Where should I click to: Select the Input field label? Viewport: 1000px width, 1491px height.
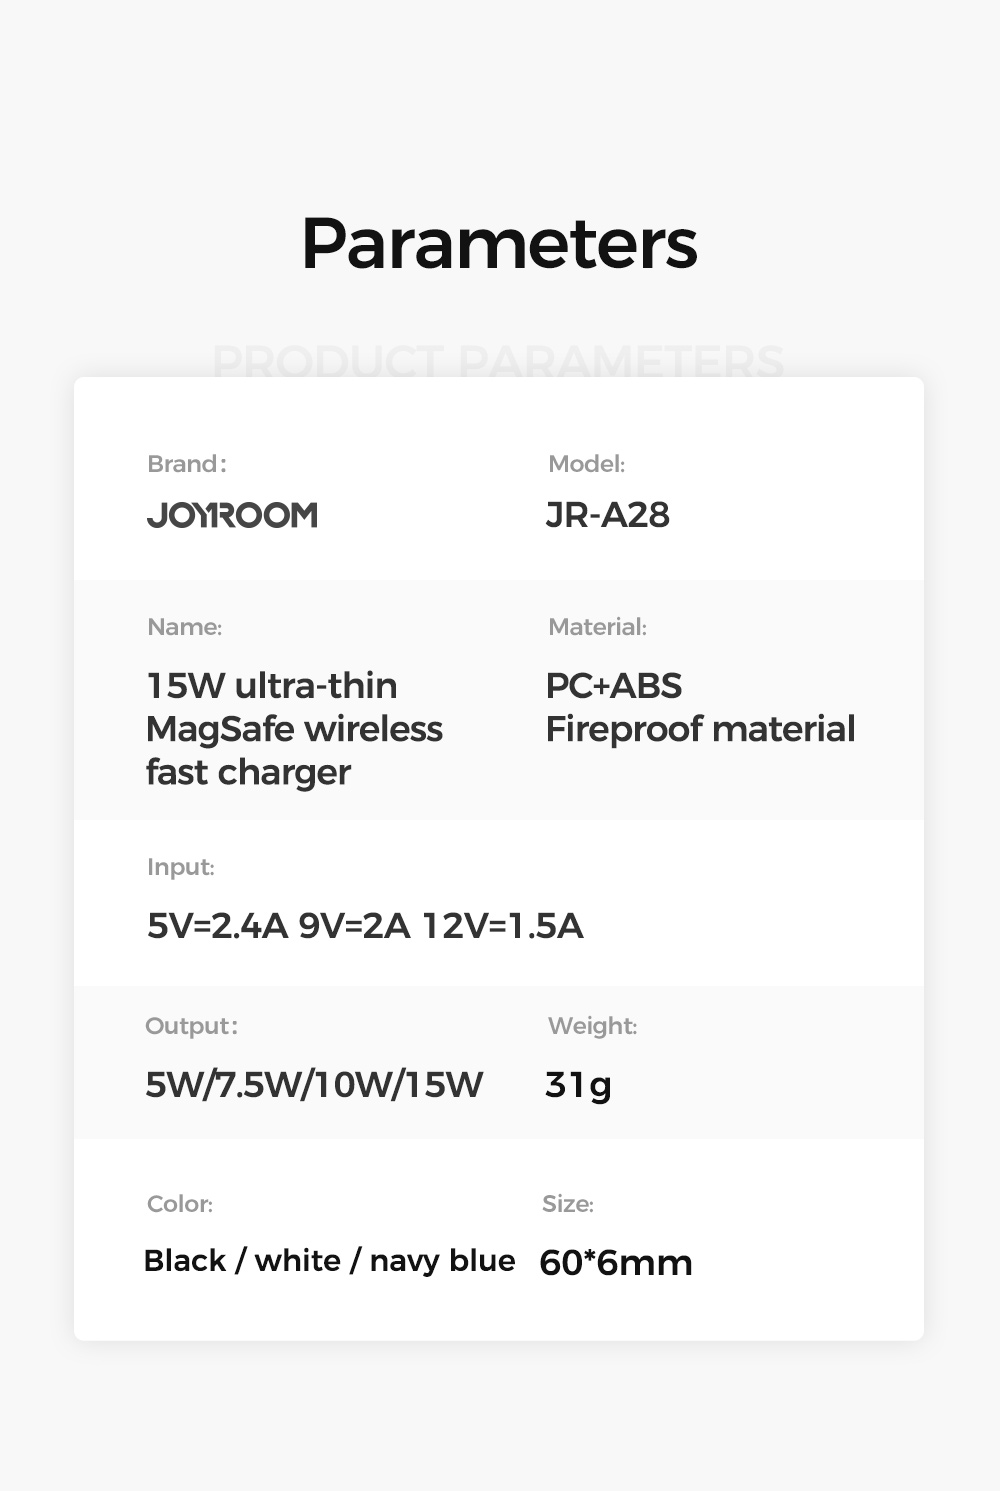click(x=181, y=867)
